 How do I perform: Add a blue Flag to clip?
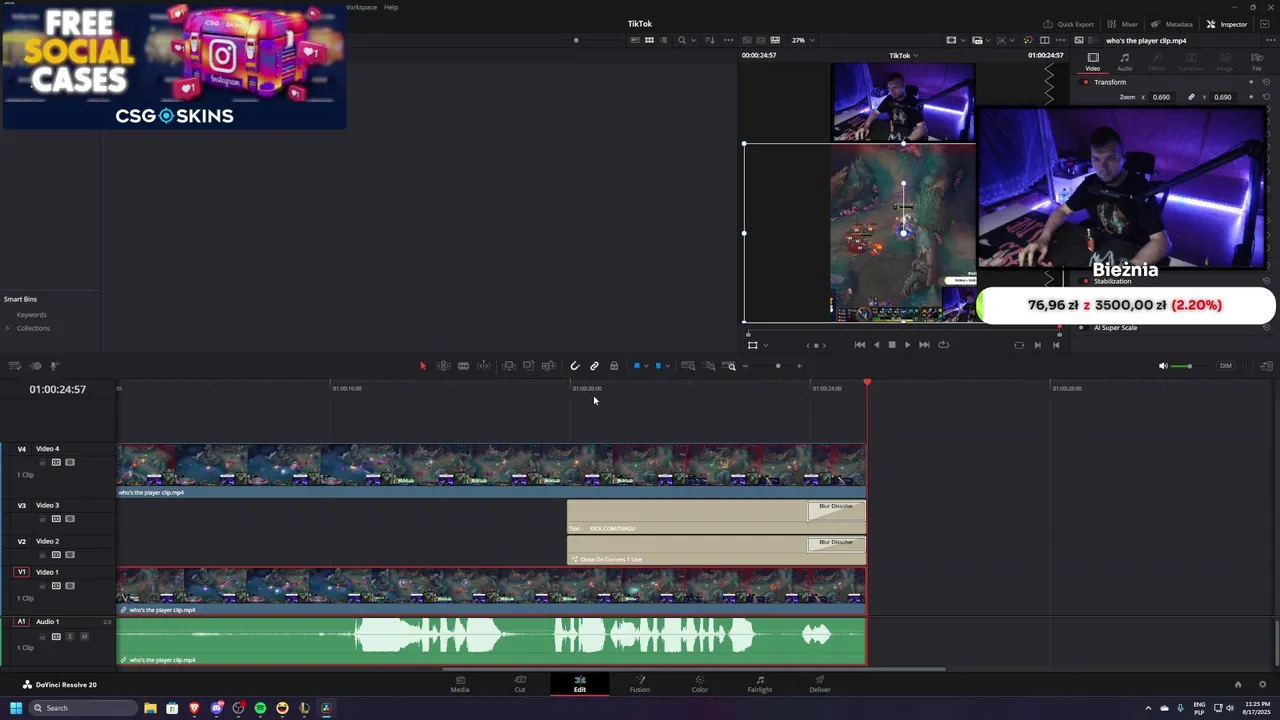coord(637,366)
